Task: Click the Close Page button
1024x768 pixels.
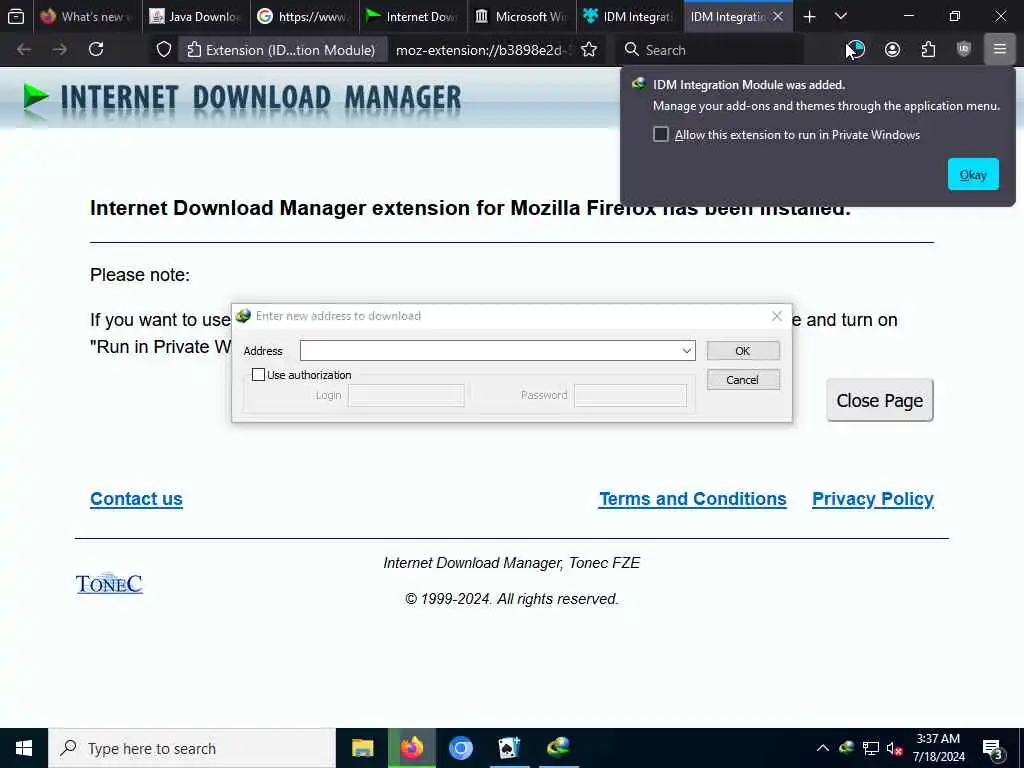Action: (880, 400)
